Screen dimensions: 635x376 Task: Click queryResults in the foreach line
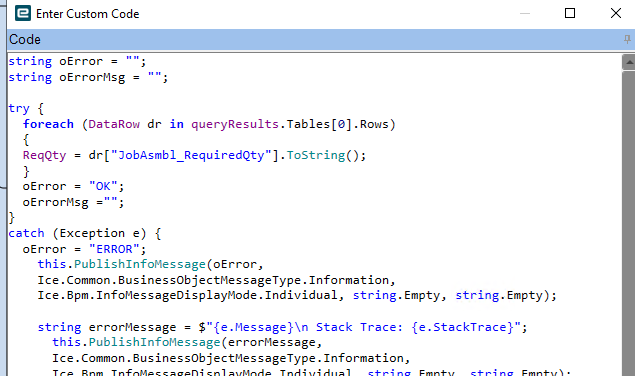(235, 124)
